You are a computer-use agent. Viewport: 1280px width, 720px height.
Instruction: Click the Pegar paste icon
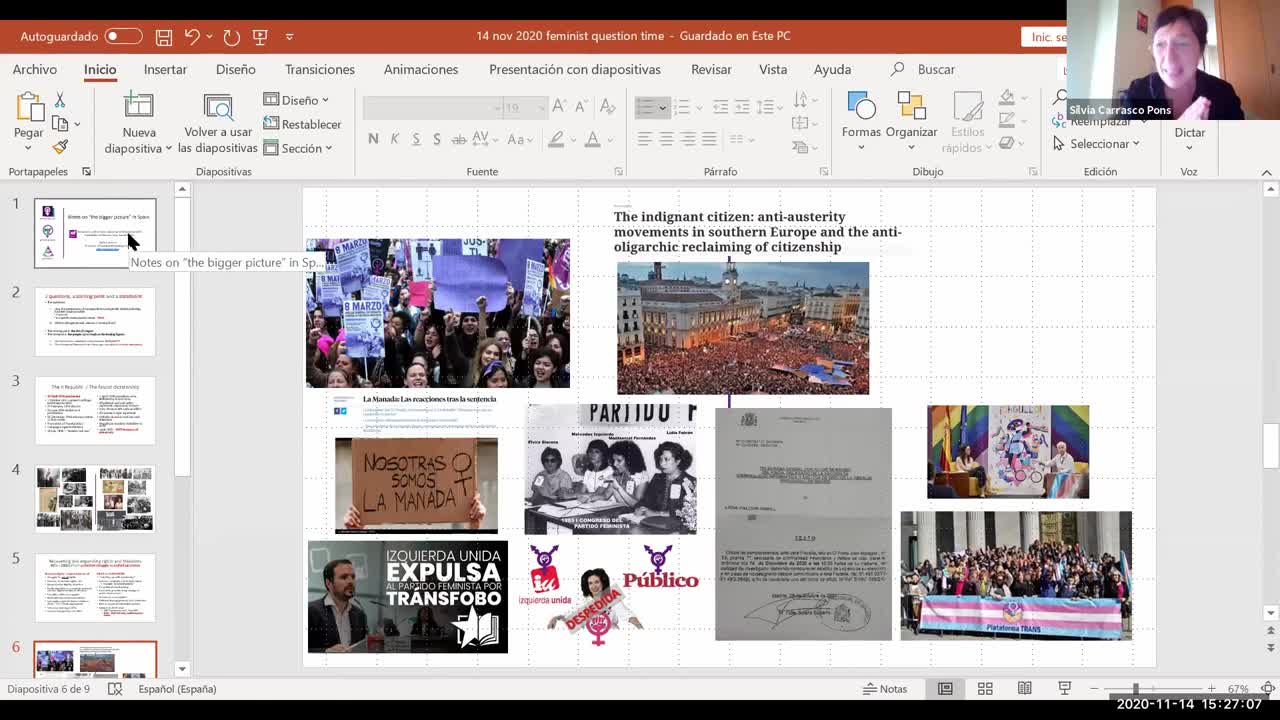(x=29, y=106)
